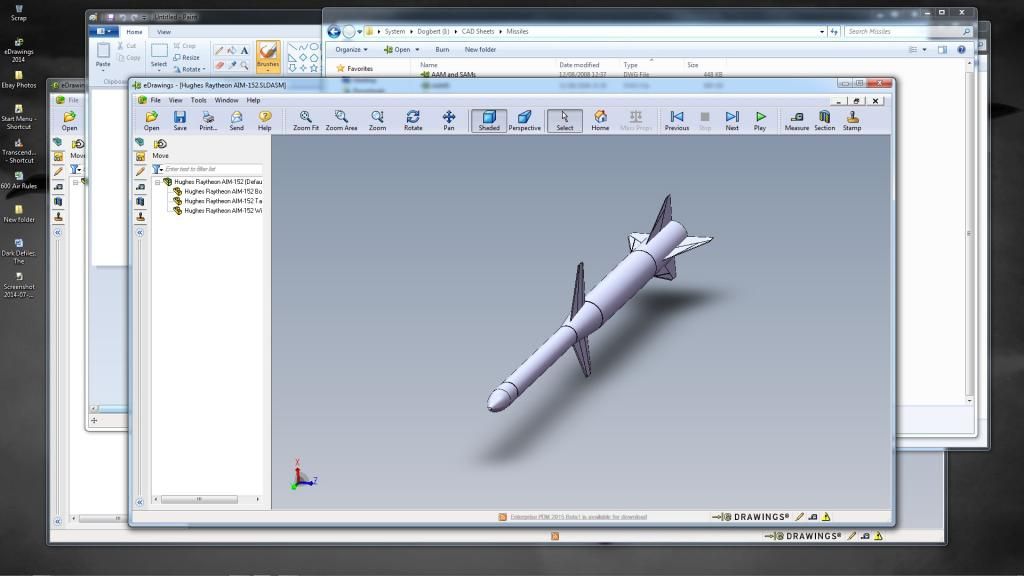Image resolution: width=1024 pixels, height=576 pixels.
Task: Advance to the Next view
Action: [x=732, y=121]
